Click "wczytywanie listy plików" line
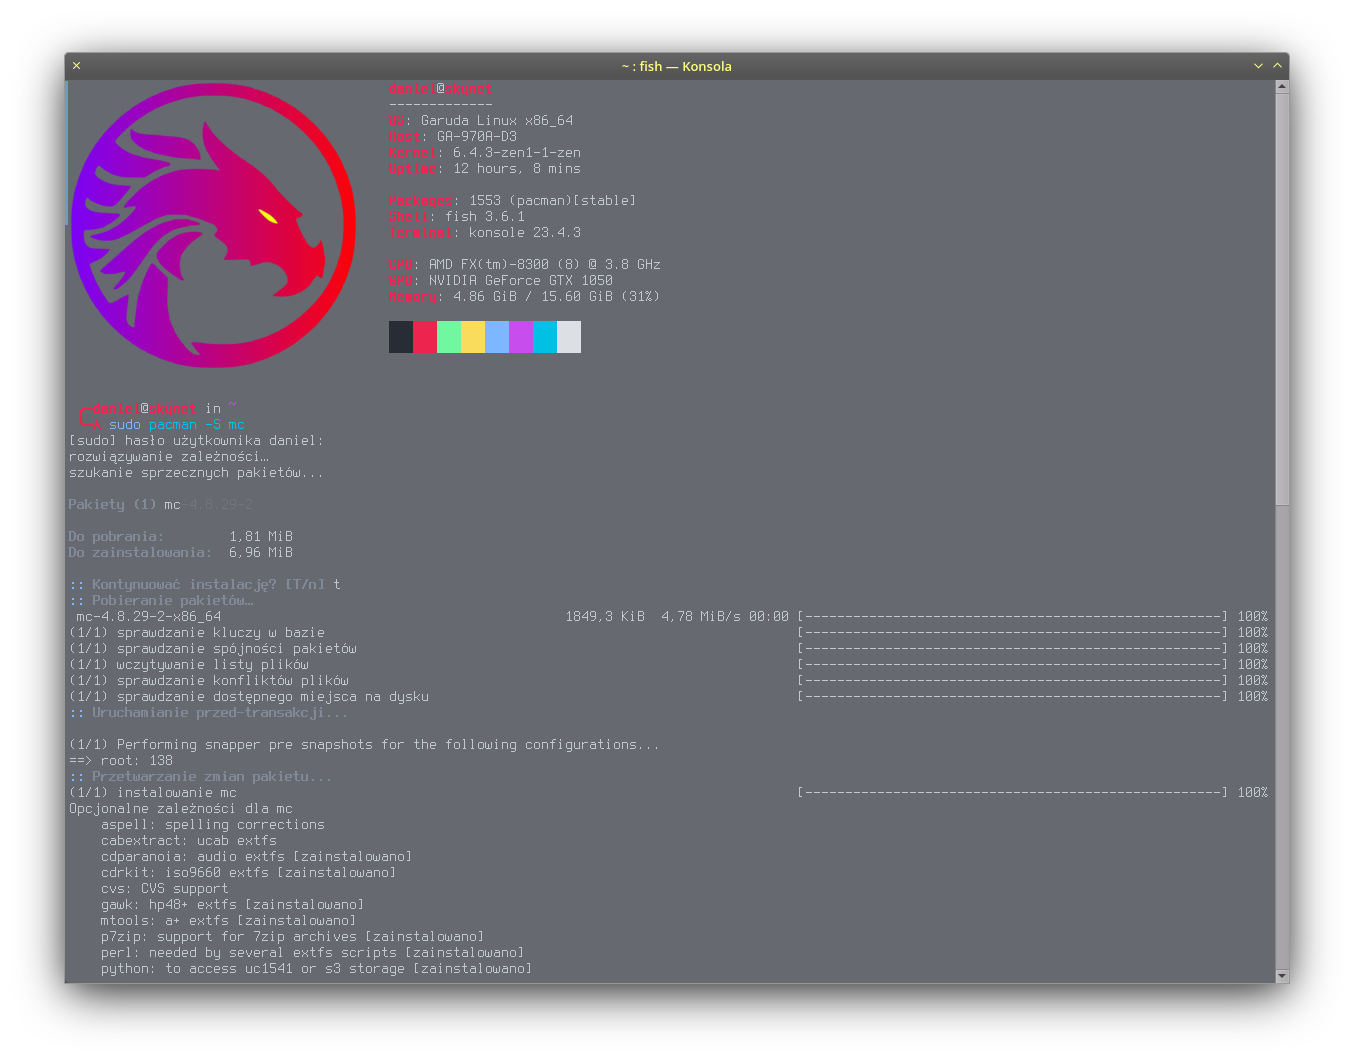1354x1060 pixels. pyautogui.click(x=189, y=665)
